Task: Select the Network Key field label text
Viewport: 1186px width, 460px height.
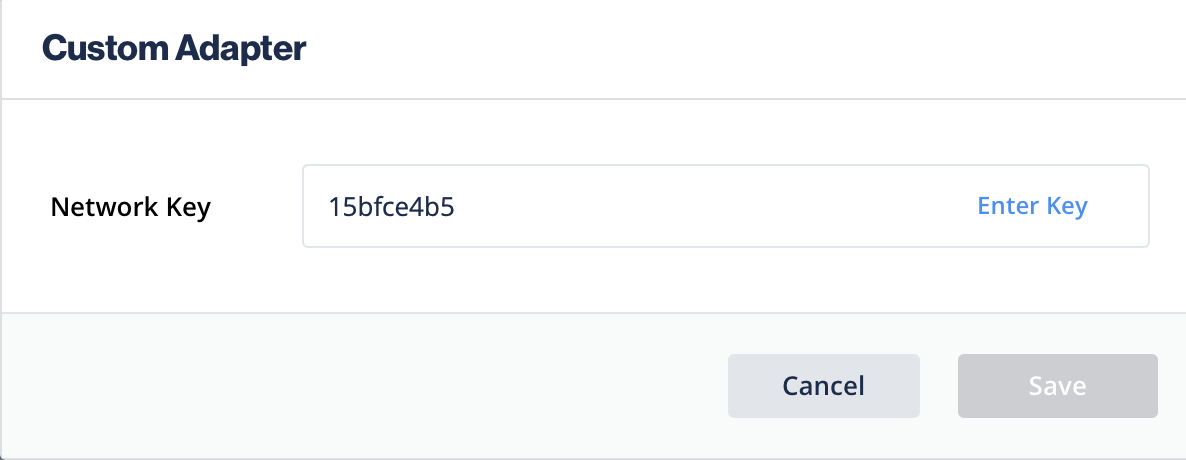Action: point(131,207)
